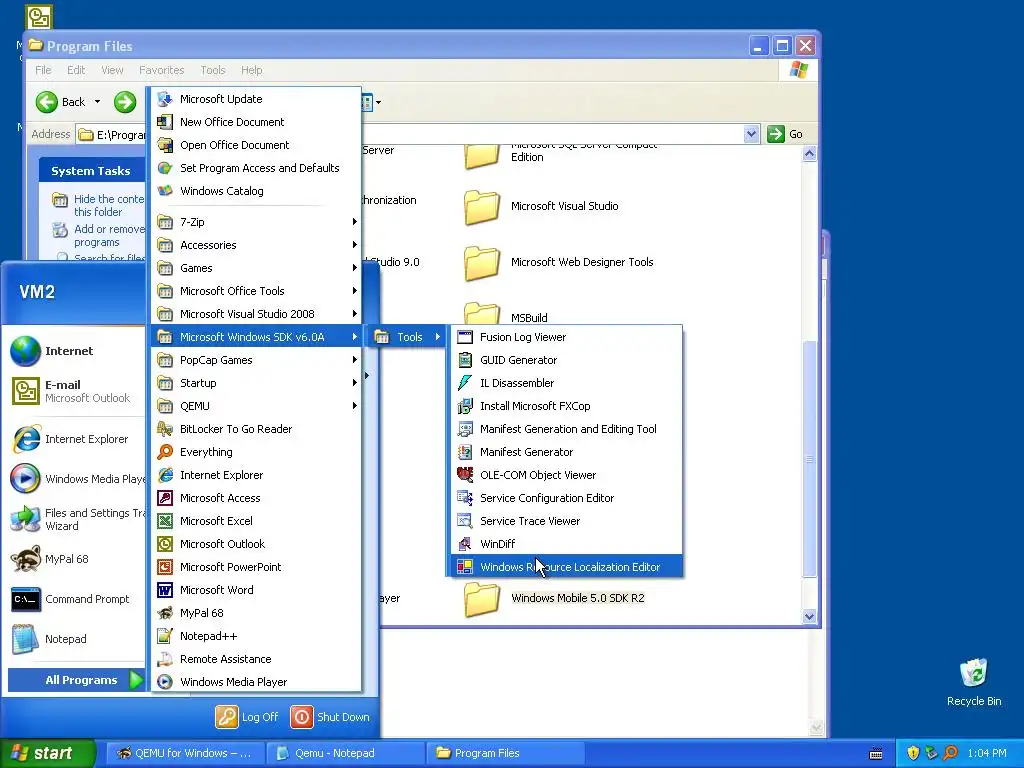Go back with the Back button
1024x768 pixels.
[x=61, y=102]
